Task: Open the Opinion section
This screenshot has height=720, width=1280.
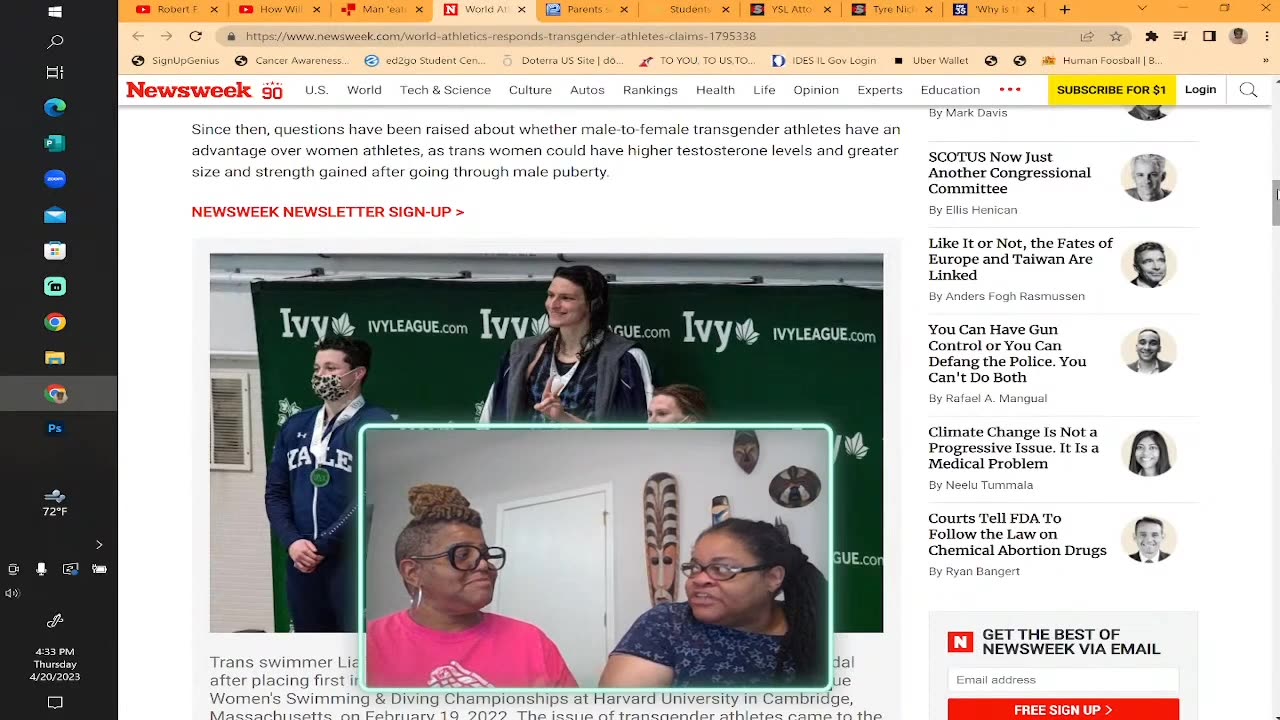Action: [816, 90]
